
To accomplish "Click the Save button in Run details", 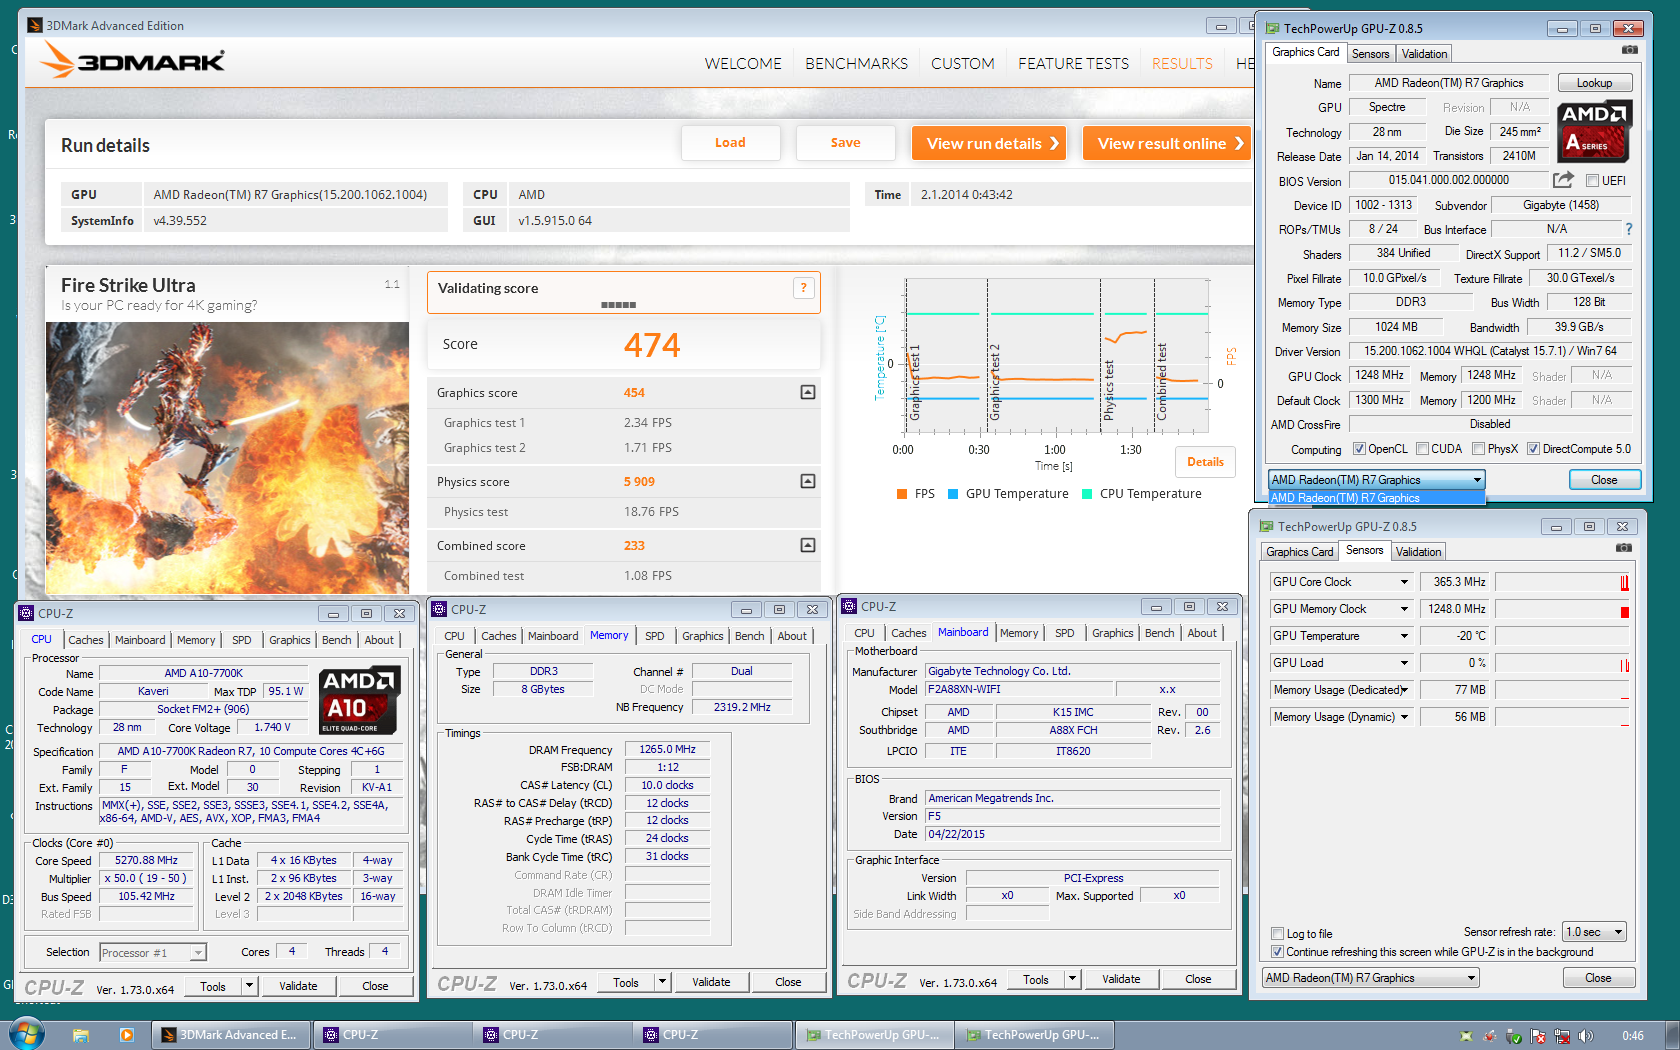I will click(845, 143).
